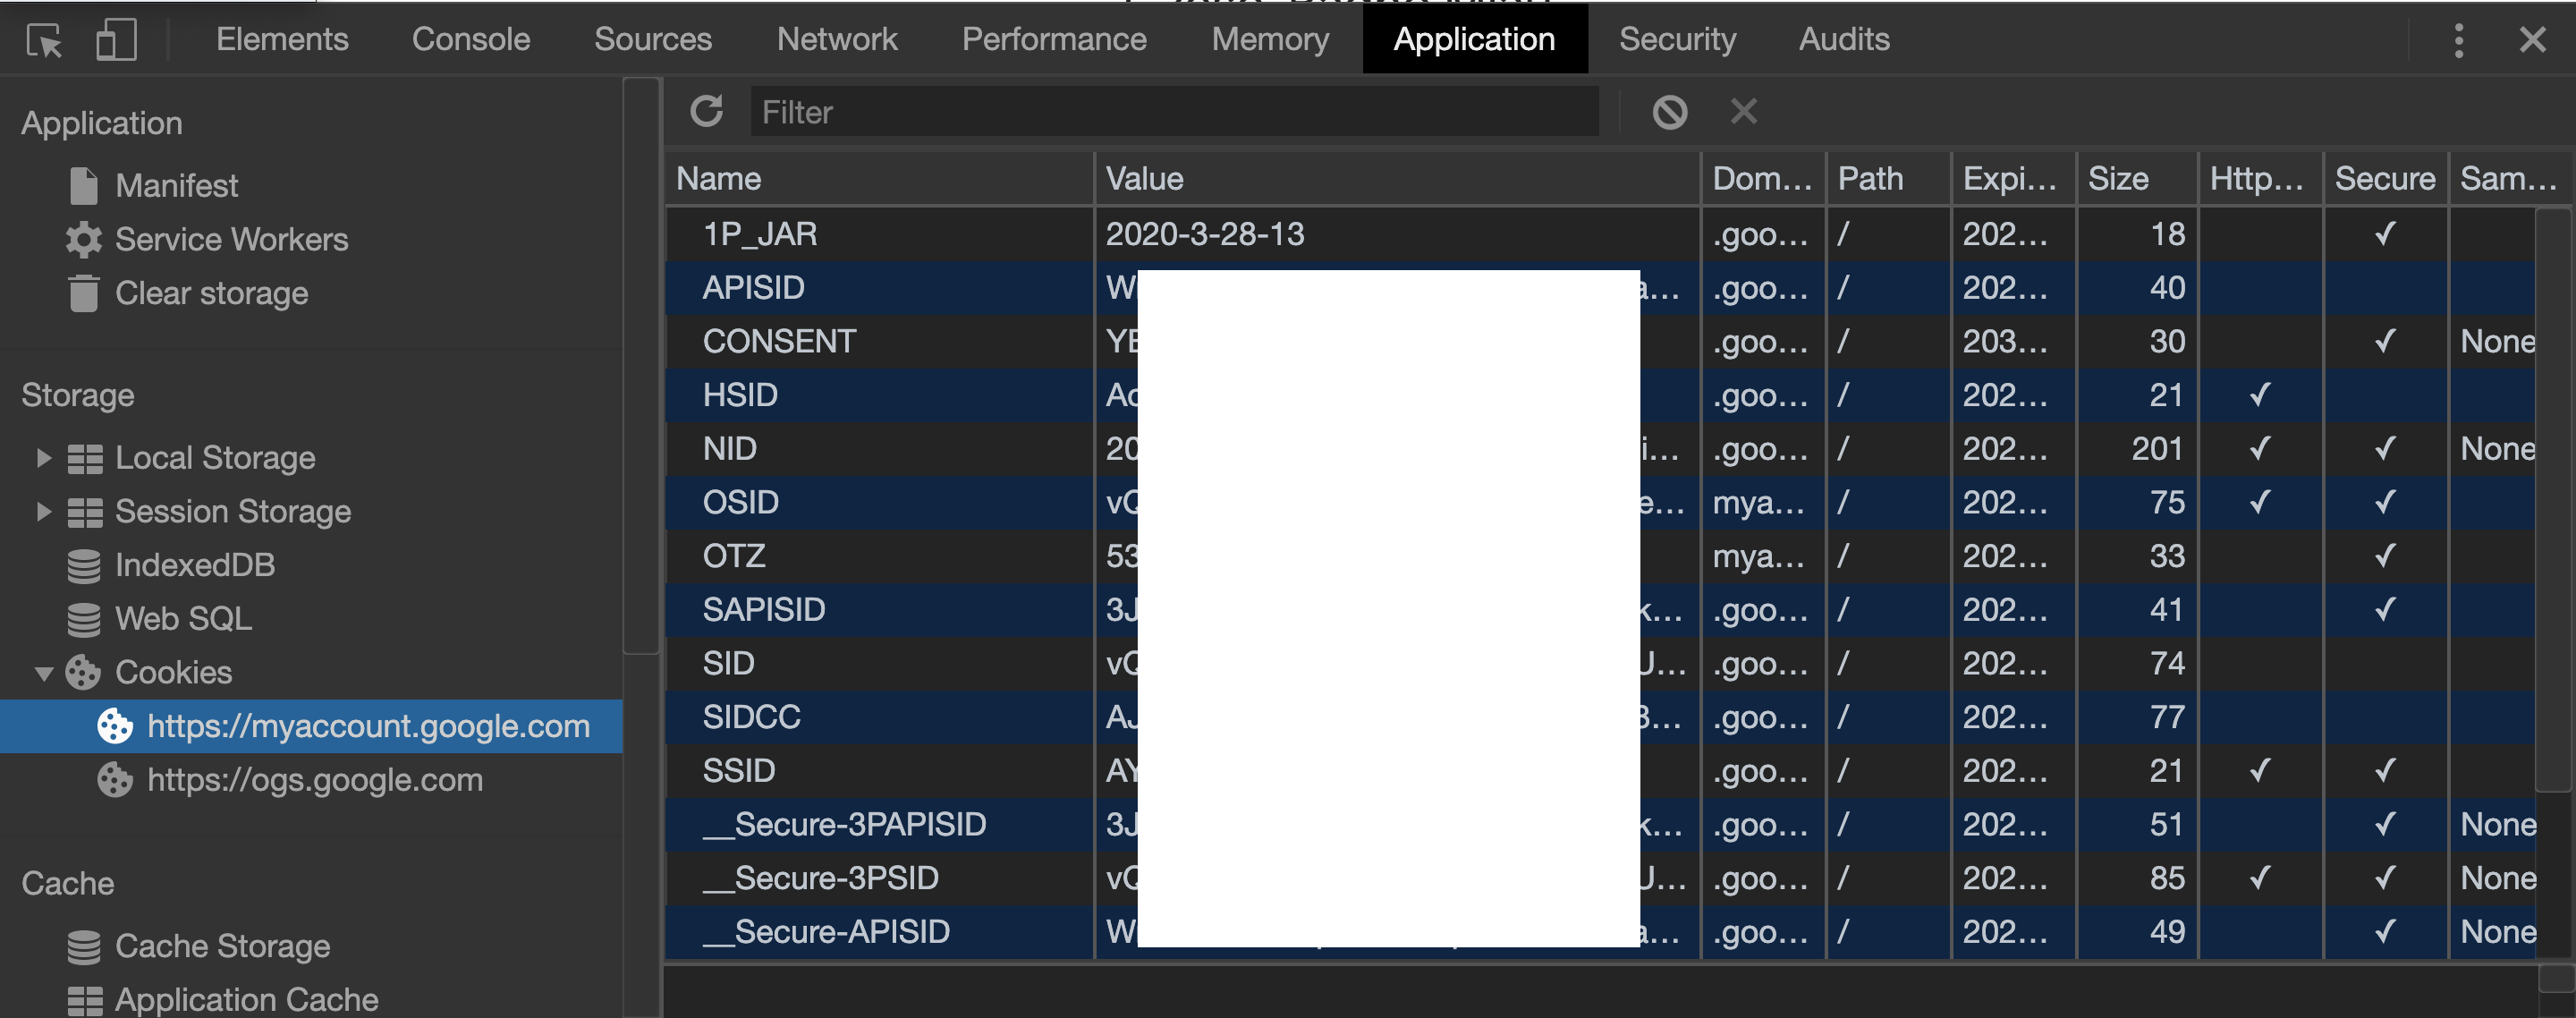Screen dimensions: 2576x1018
Task: Switch to the Network tab
Action: click(x=836, y=39)
